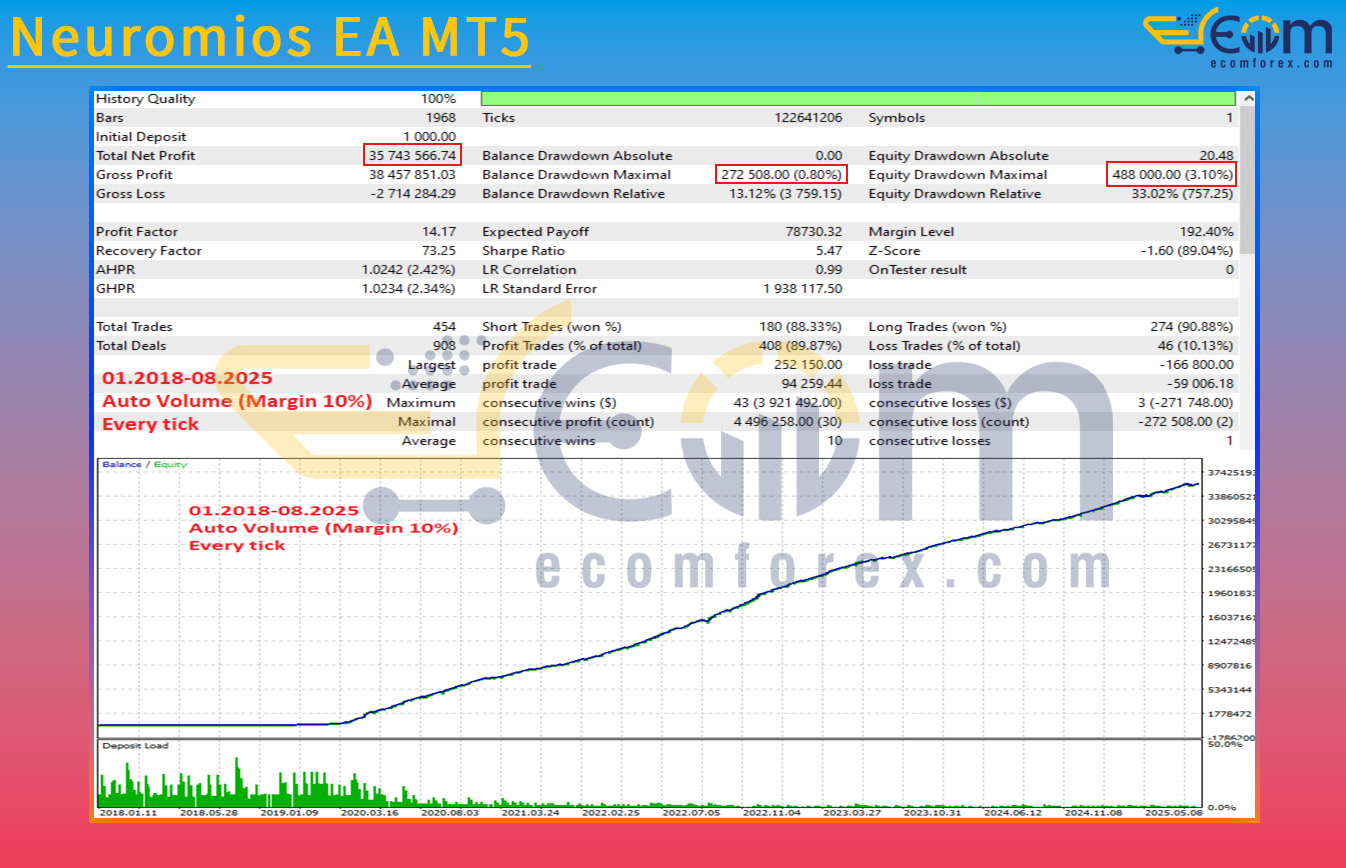The height and width of the screenshot is (868, 1346).
Task: Click the ecomforex.com logo in the corner
Action: coord(1238,38)
